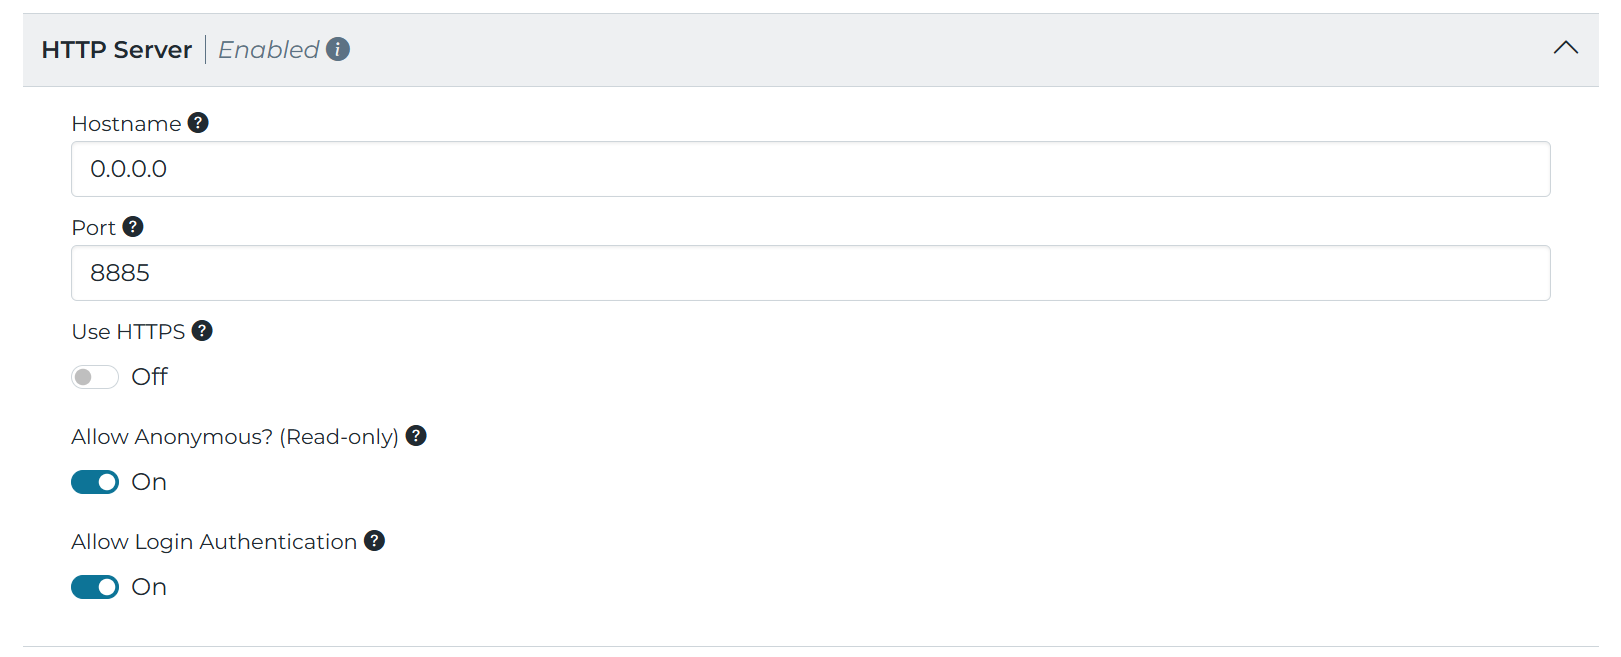Click the question mark beside Port label
The image size is (1621, 657).
click(x=134, y=226)
